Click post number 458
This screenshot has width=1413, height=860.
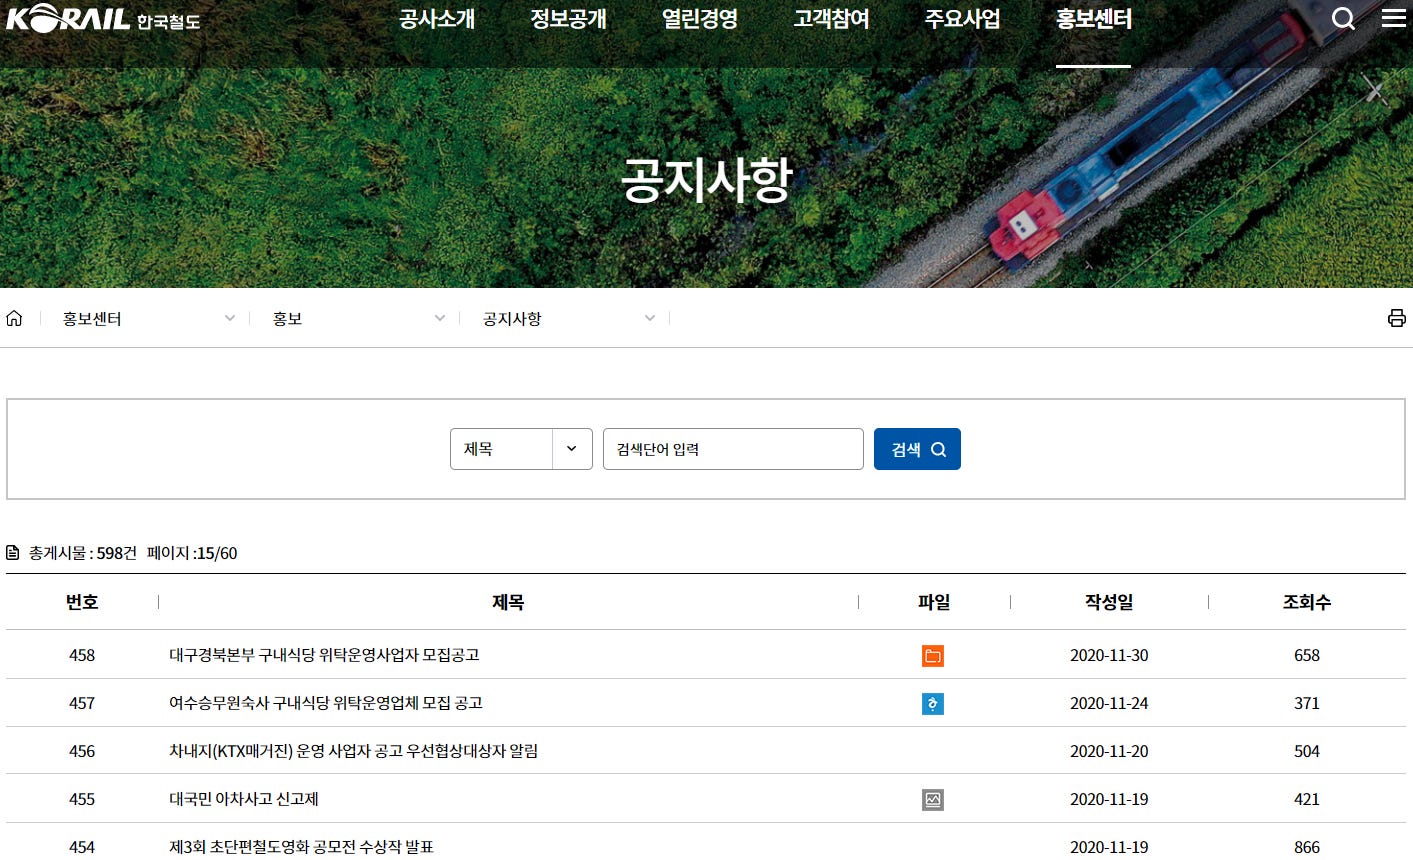82,655
